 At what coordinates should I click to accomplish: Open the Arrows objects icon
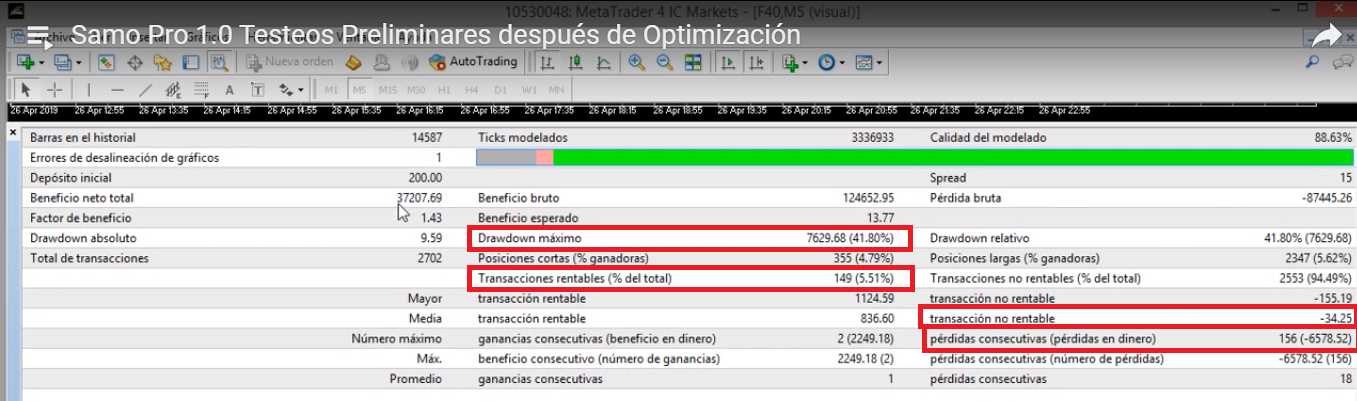[285, 89]
